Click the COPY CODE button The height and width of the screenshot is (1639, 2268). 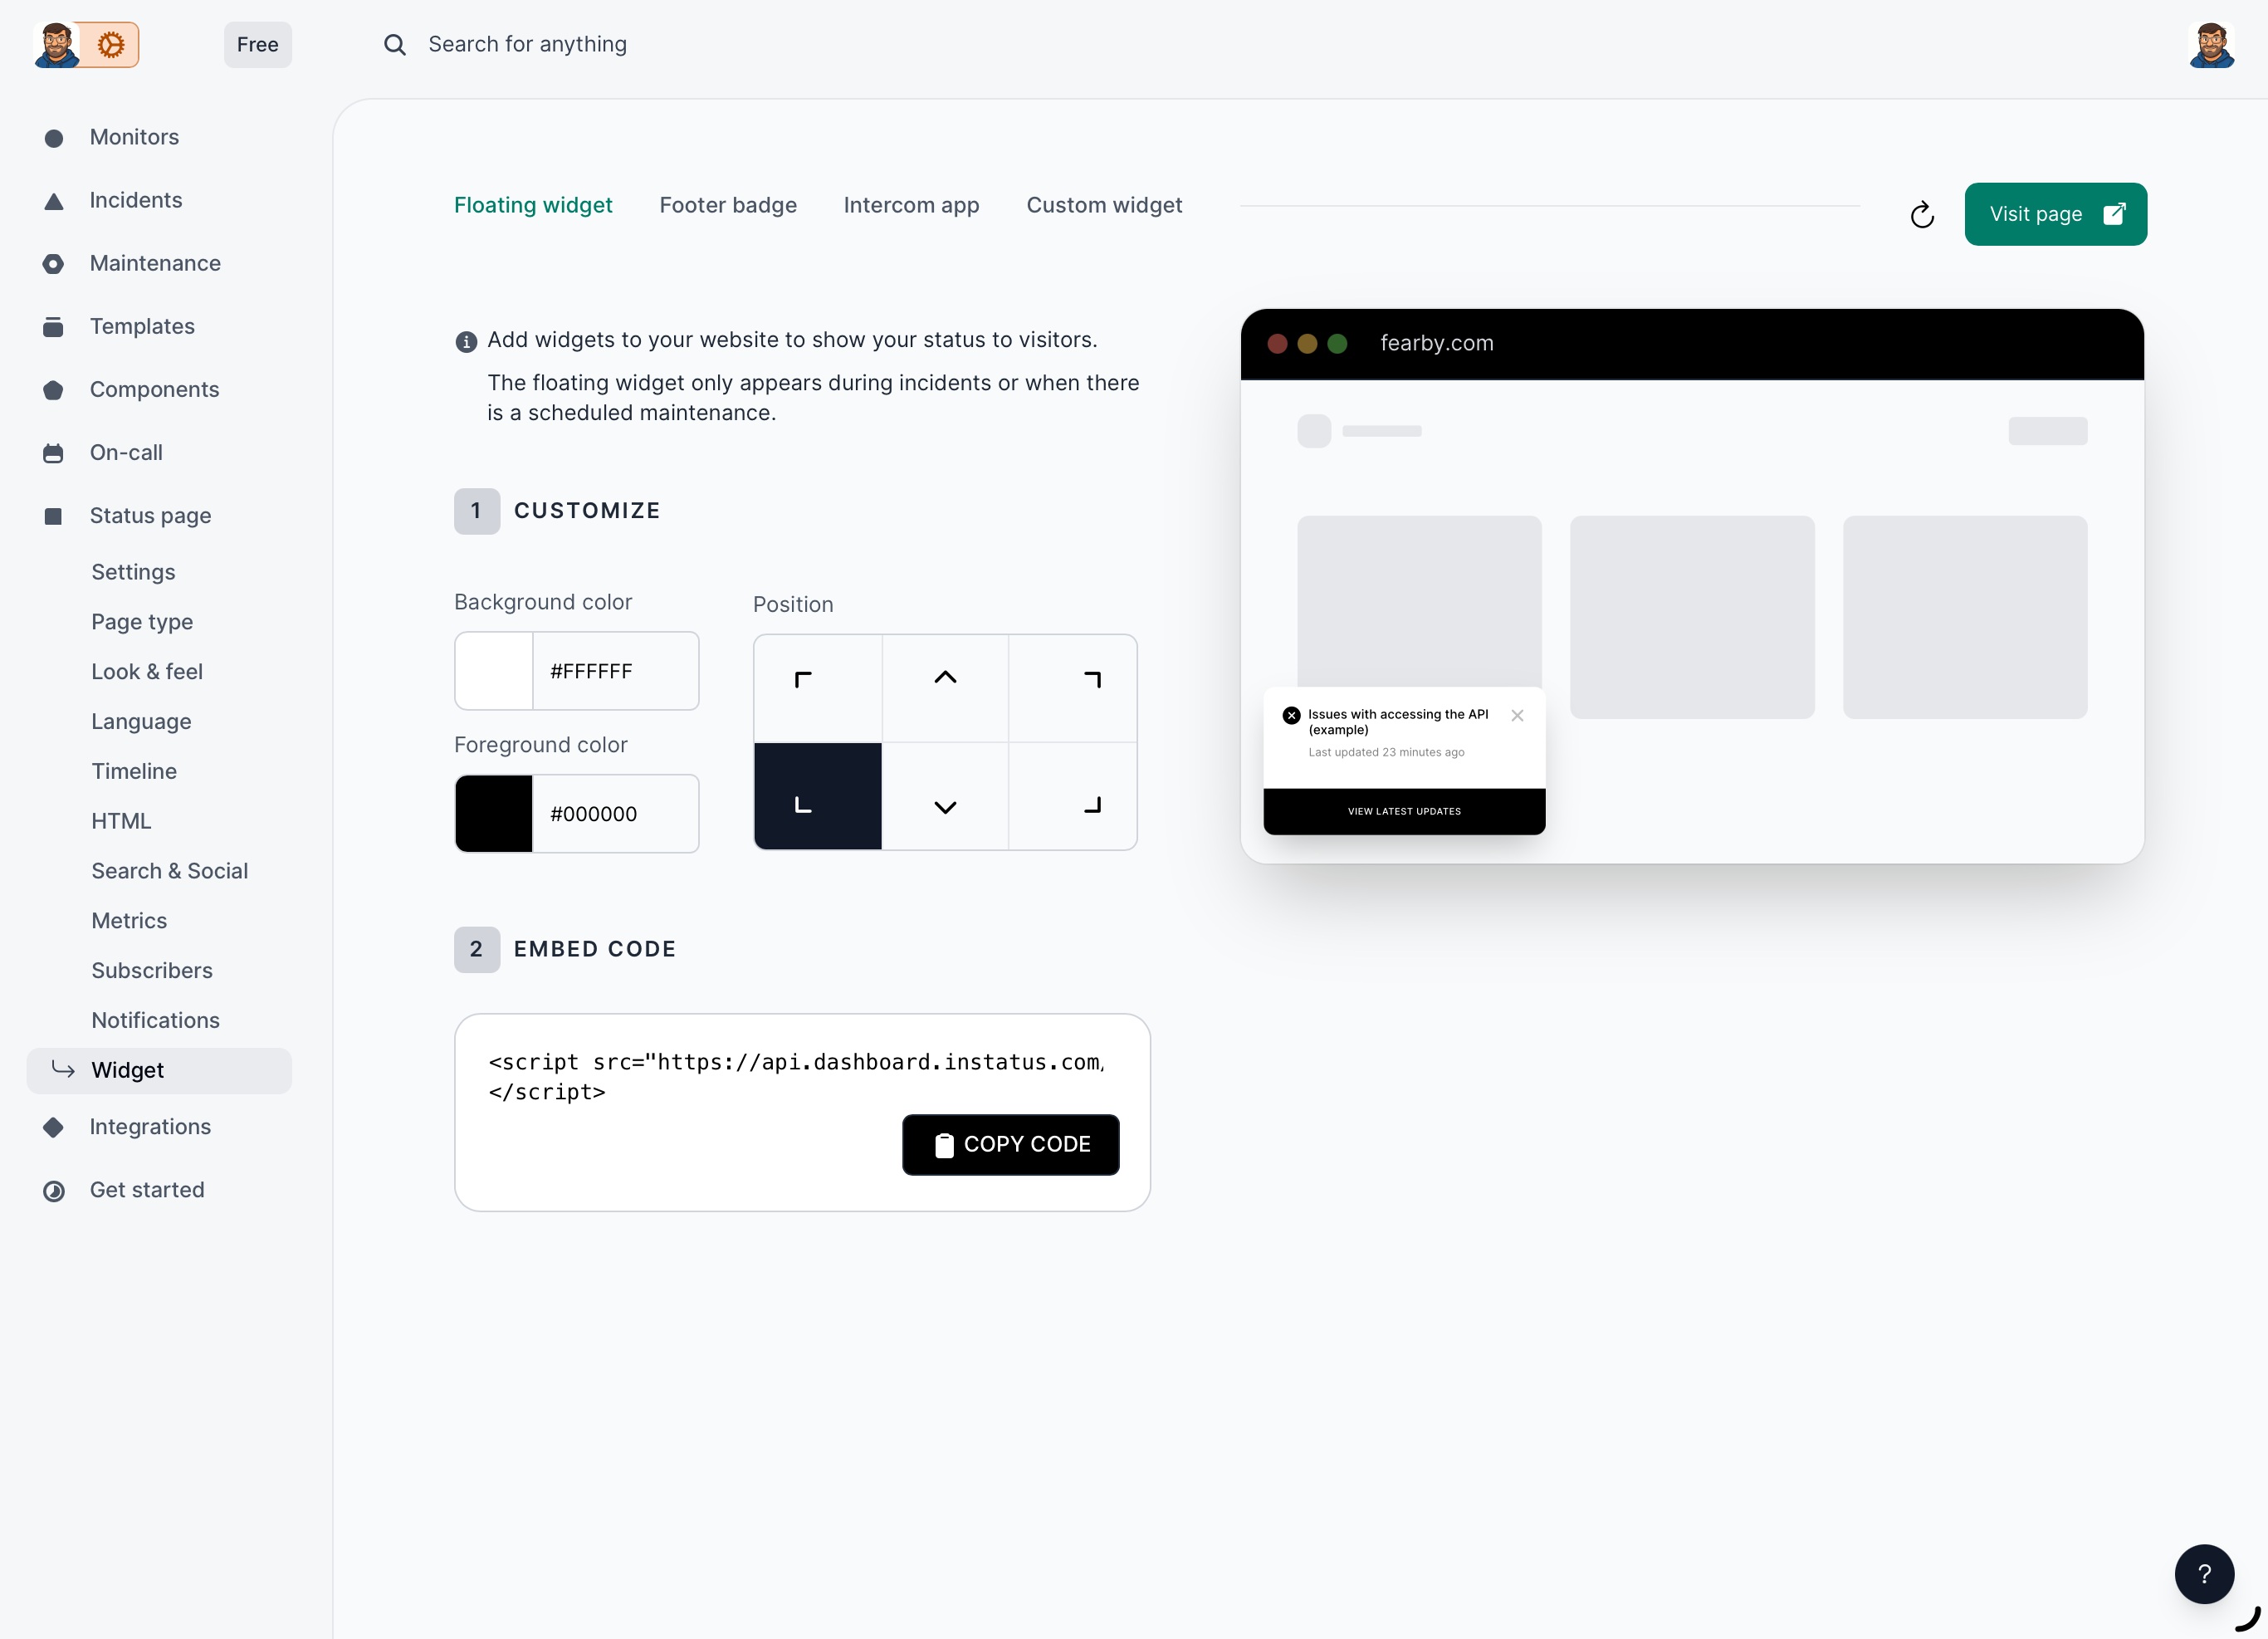click(x=1010, y=1145)
